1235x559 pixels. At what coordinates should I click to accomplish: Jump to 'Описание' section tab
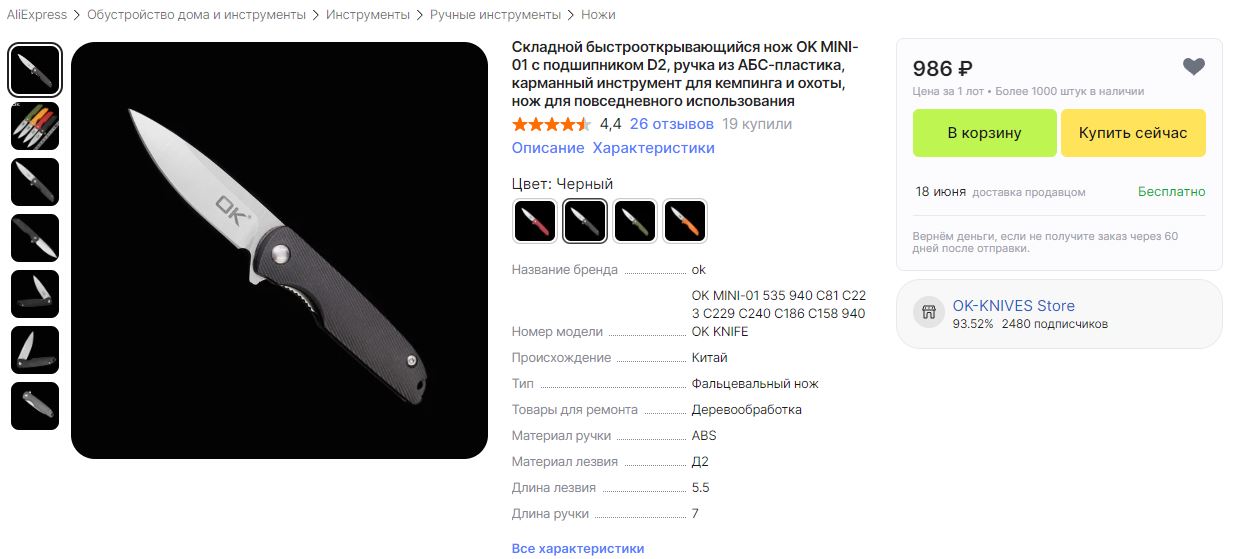point(548,148)
